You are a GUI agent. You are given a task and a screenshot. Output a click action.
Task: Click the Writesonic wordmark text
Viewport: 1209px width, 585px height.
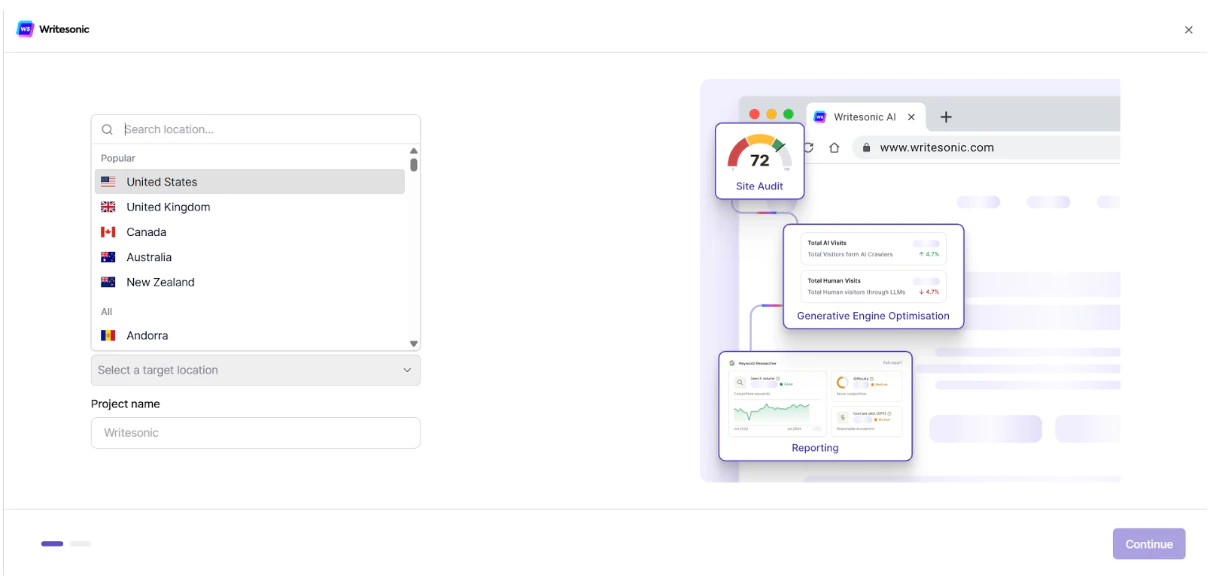pyautogui.click(x=64, y=30)
